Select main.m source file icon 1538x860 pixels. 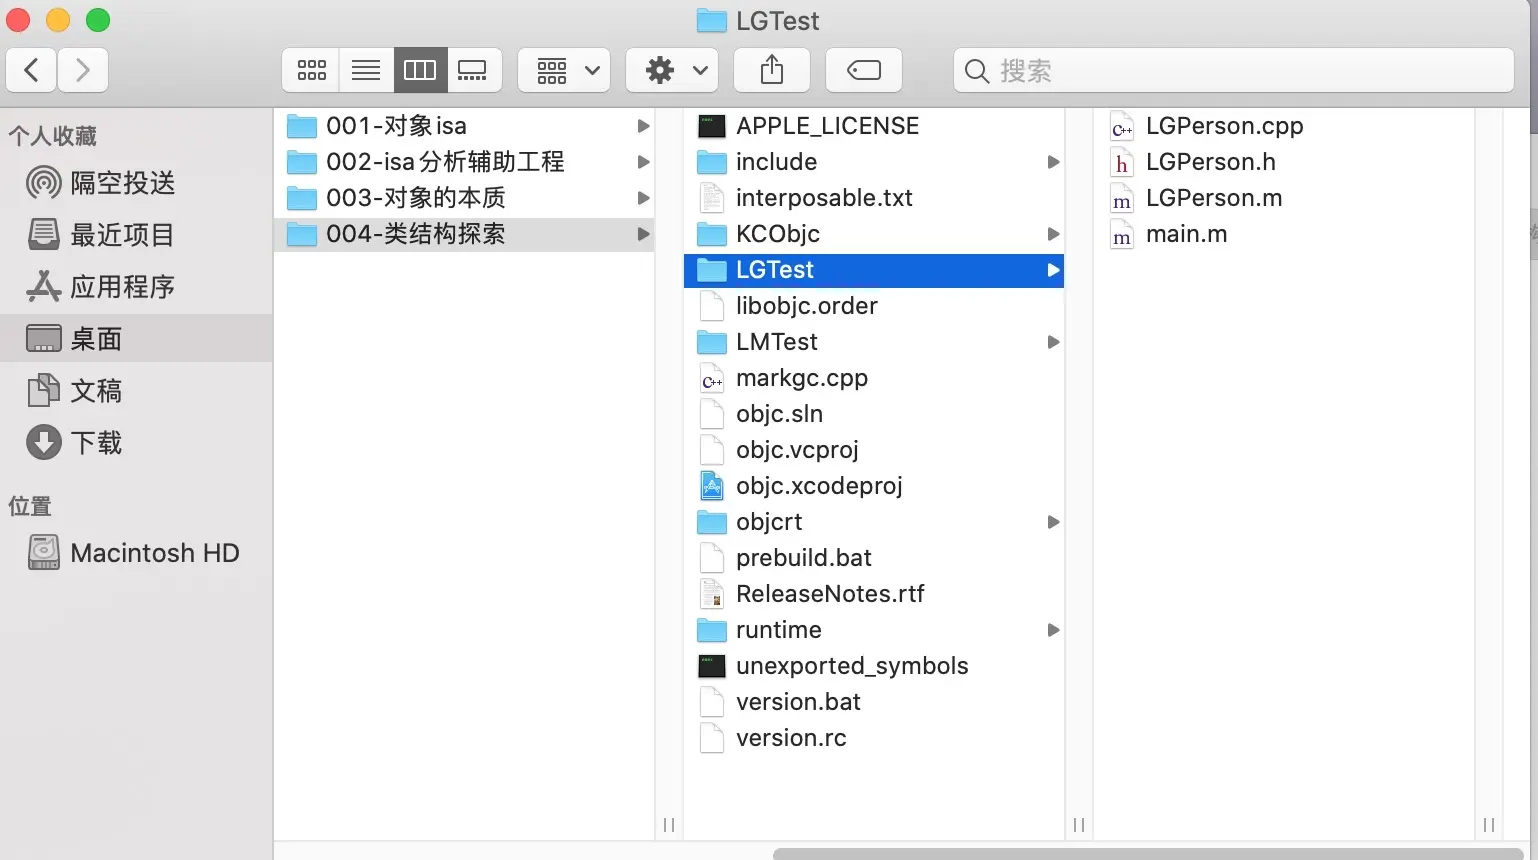click(1122, 234)
